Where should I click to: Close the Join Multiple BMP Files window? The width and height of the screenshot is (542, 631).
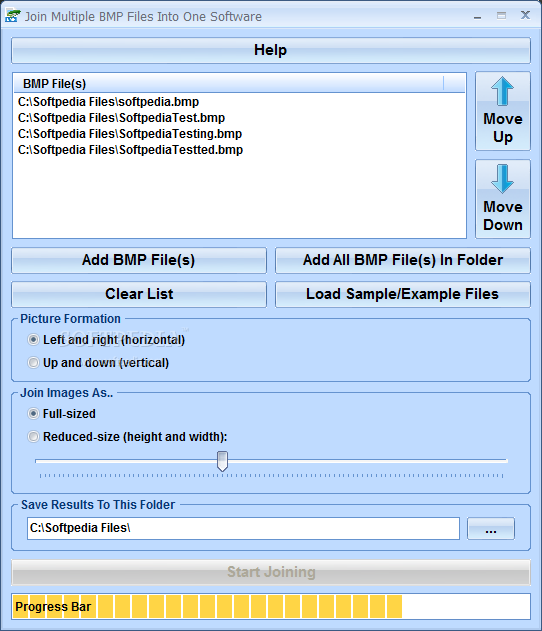click(525, 15)
